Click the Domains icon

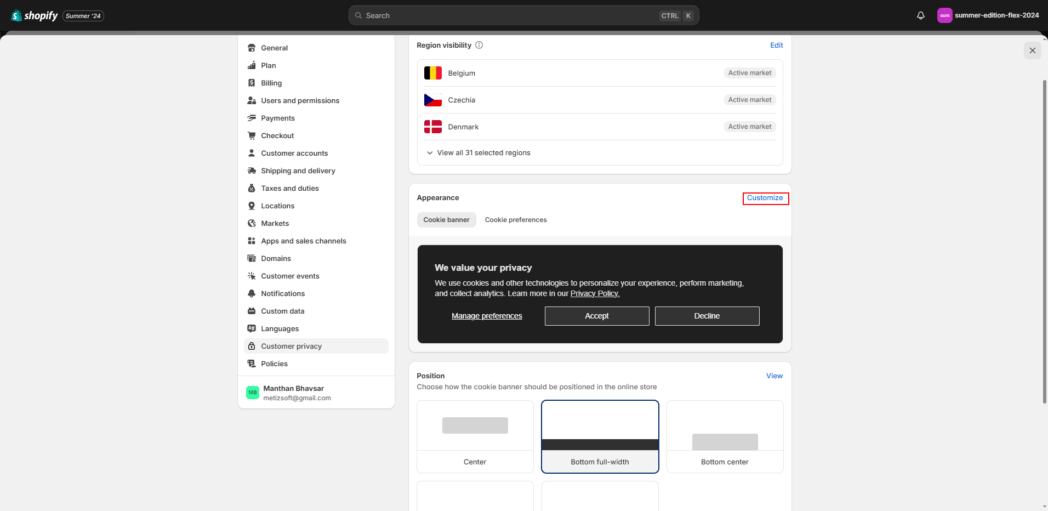251,259
